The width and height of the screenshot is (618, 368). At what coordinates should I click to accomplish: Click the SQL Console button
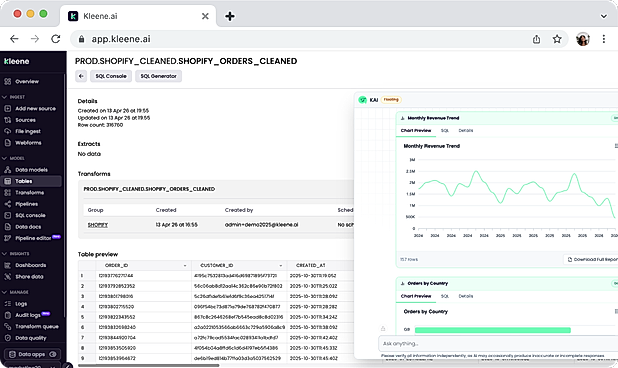111,76
